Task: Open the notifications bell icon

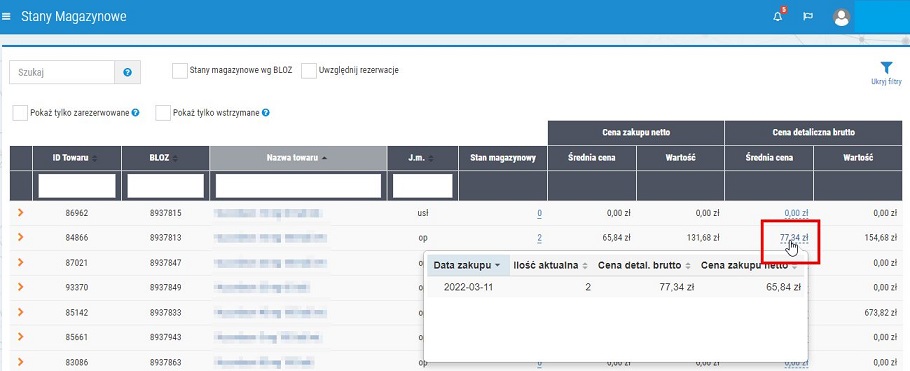Action: tap(778, 16)
